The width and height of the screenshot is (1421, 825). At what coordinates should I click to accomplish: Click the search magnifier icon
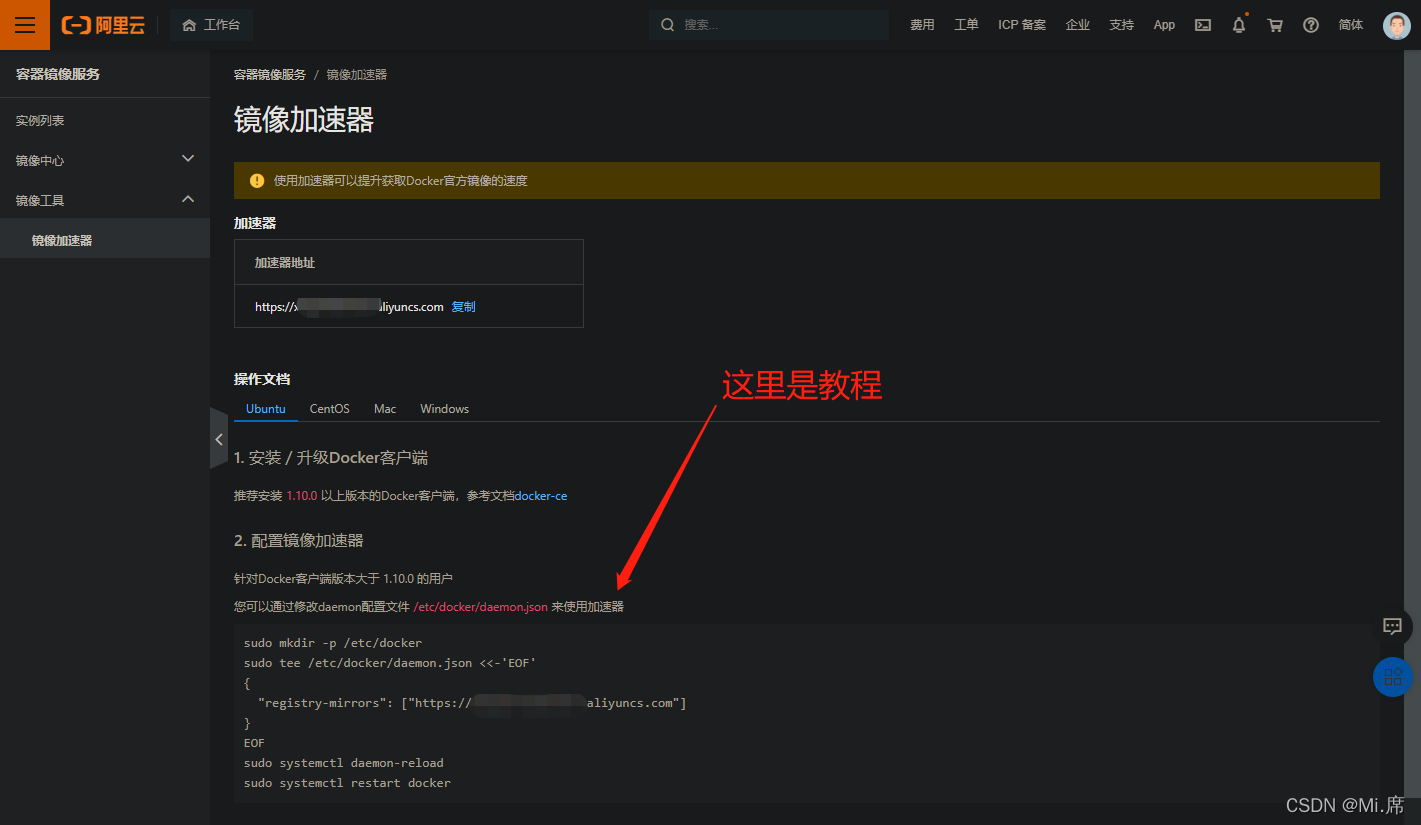pos(668,25)
